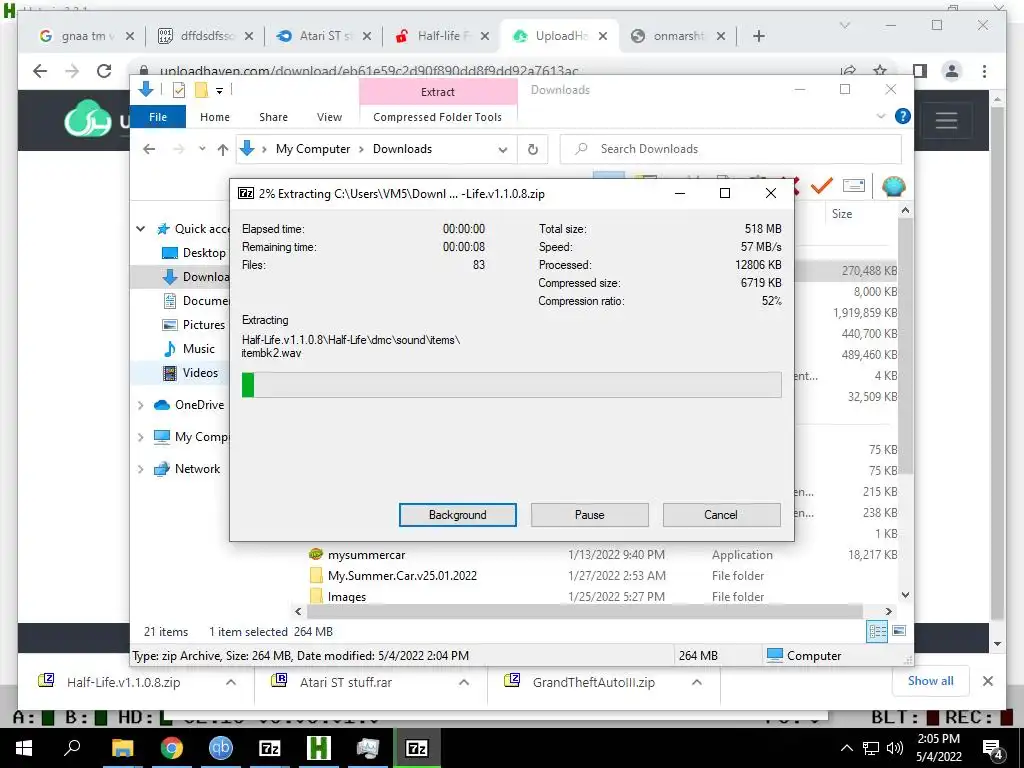Viewport: 1024px width, 768px height.
Task: Switch to the Atari ST Chrome tab
Action: pyautogui.click(x=323, y=36)
